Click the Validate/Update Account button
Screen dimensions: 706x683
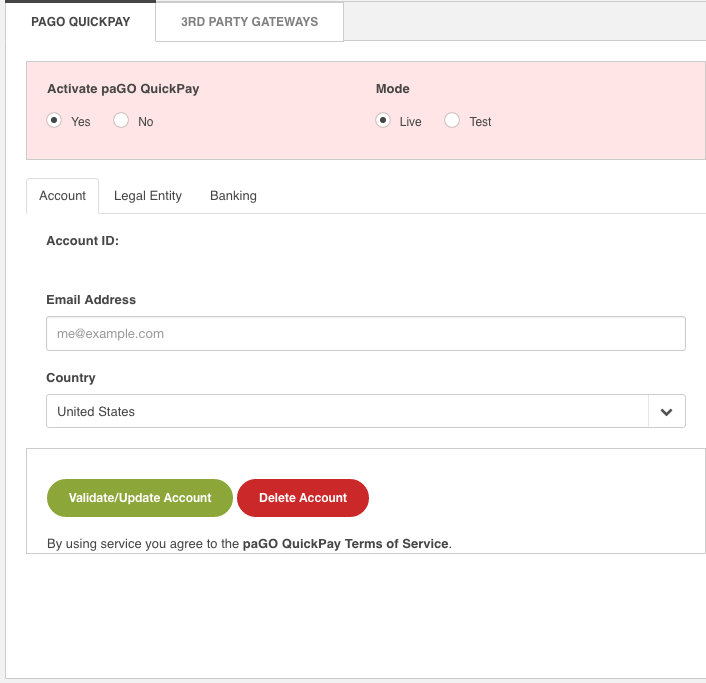pos(140,498)
